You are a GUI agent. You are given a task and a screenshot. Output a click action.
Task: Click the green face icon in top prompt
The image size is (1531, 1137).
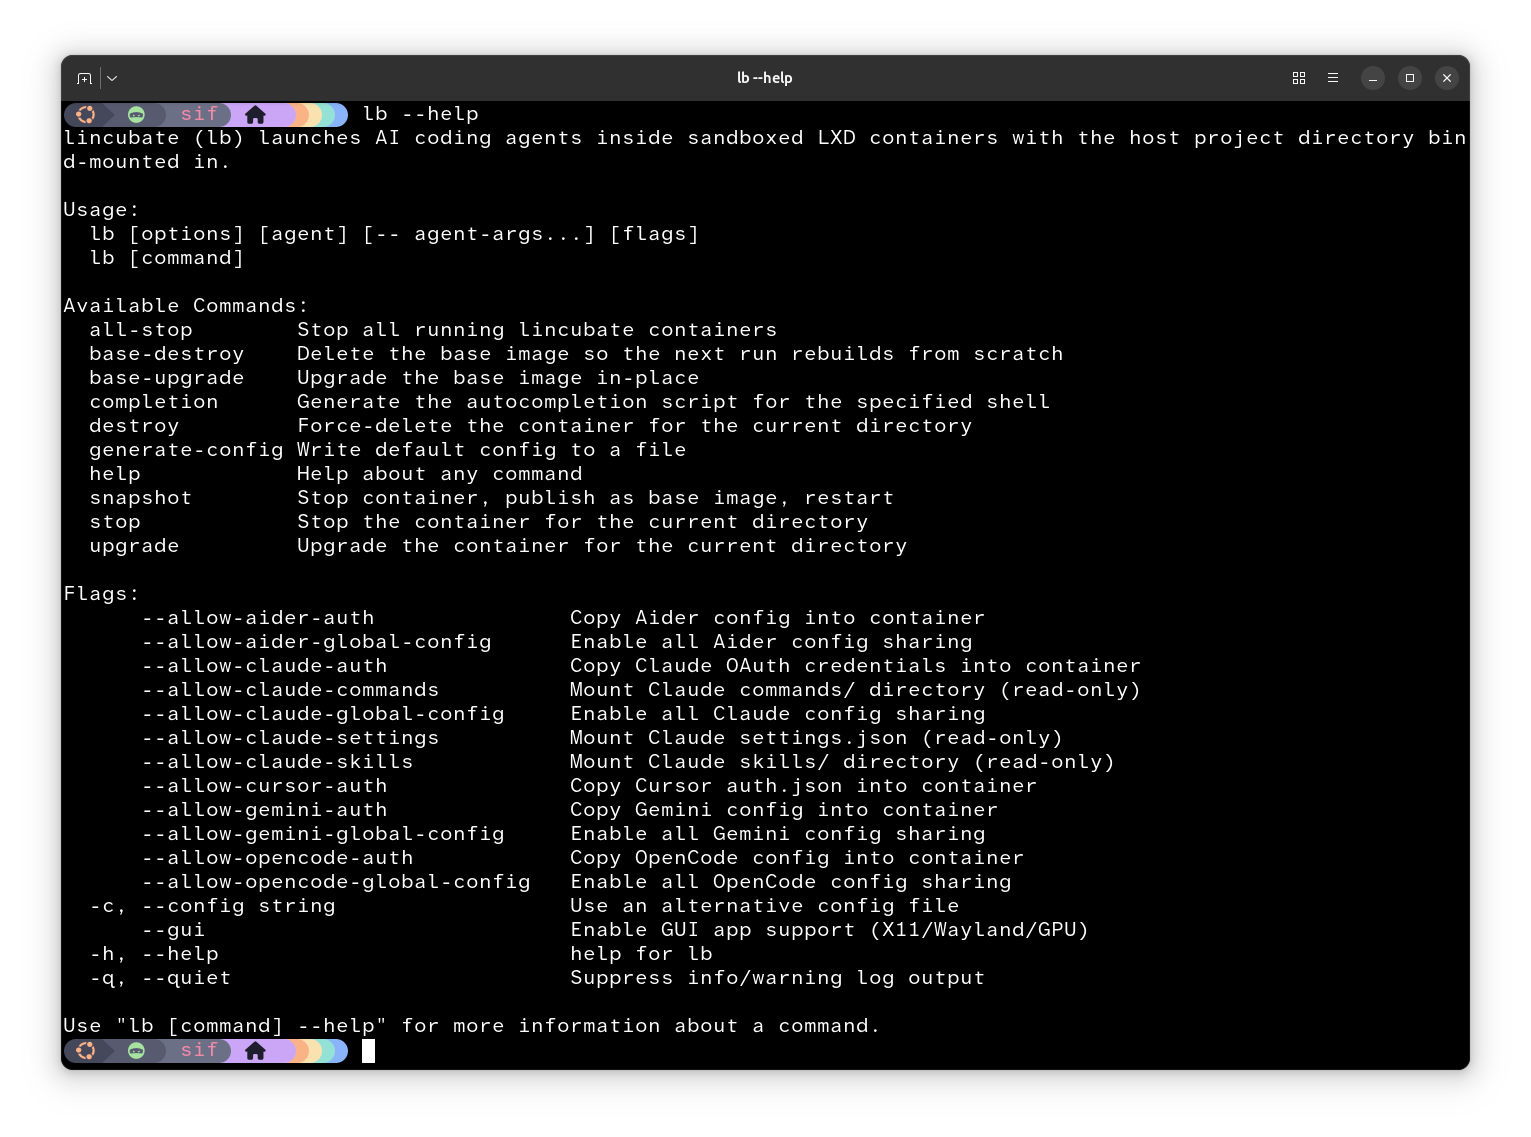pyautogui.click(x=137, y=114)
